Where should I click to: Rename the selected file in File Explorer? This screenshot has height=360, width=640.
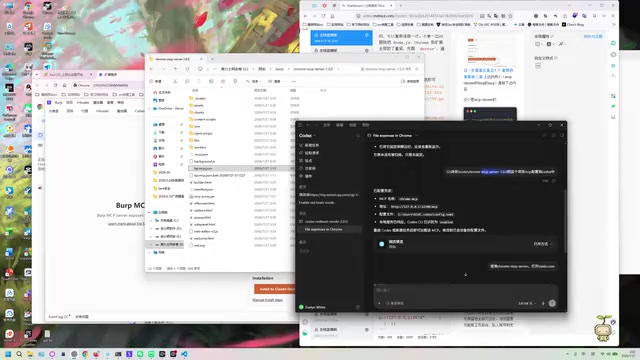(x=211, y=81)
